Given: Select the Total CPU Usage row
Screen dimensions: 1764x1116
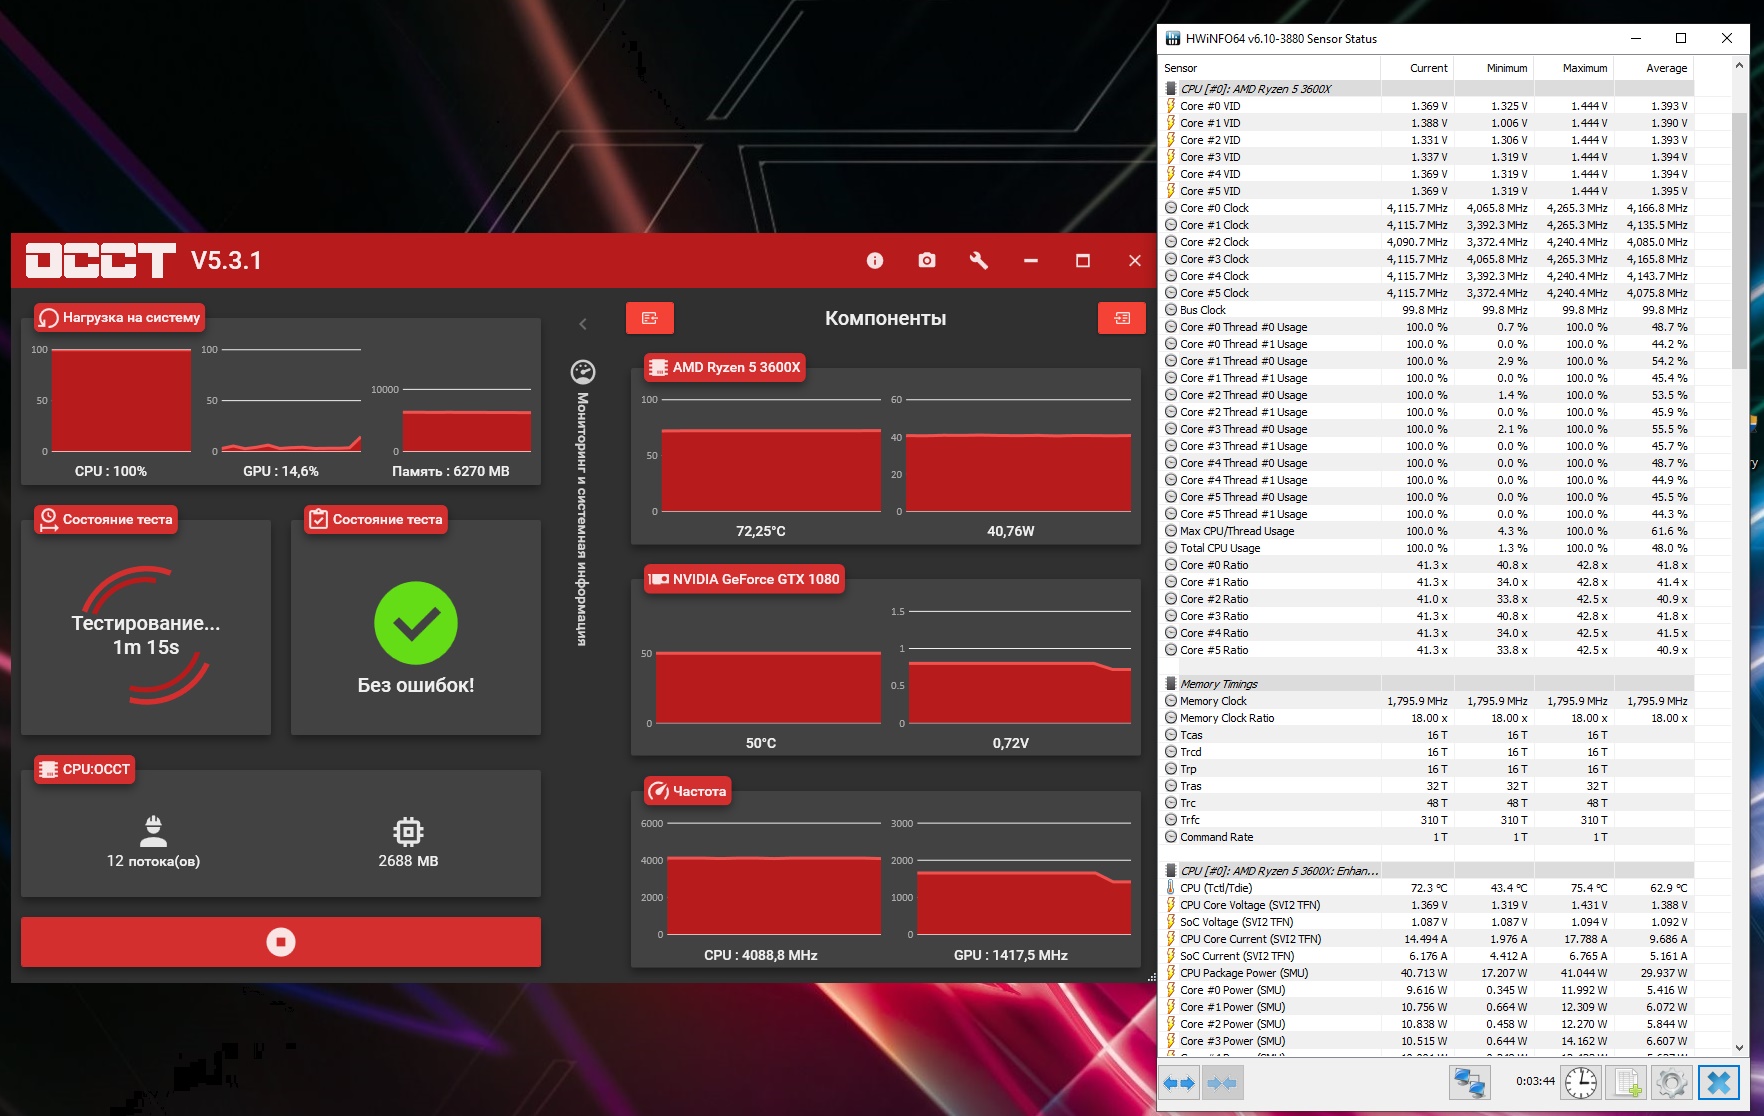Looking at the screenshot, I should coord(1427,548).
